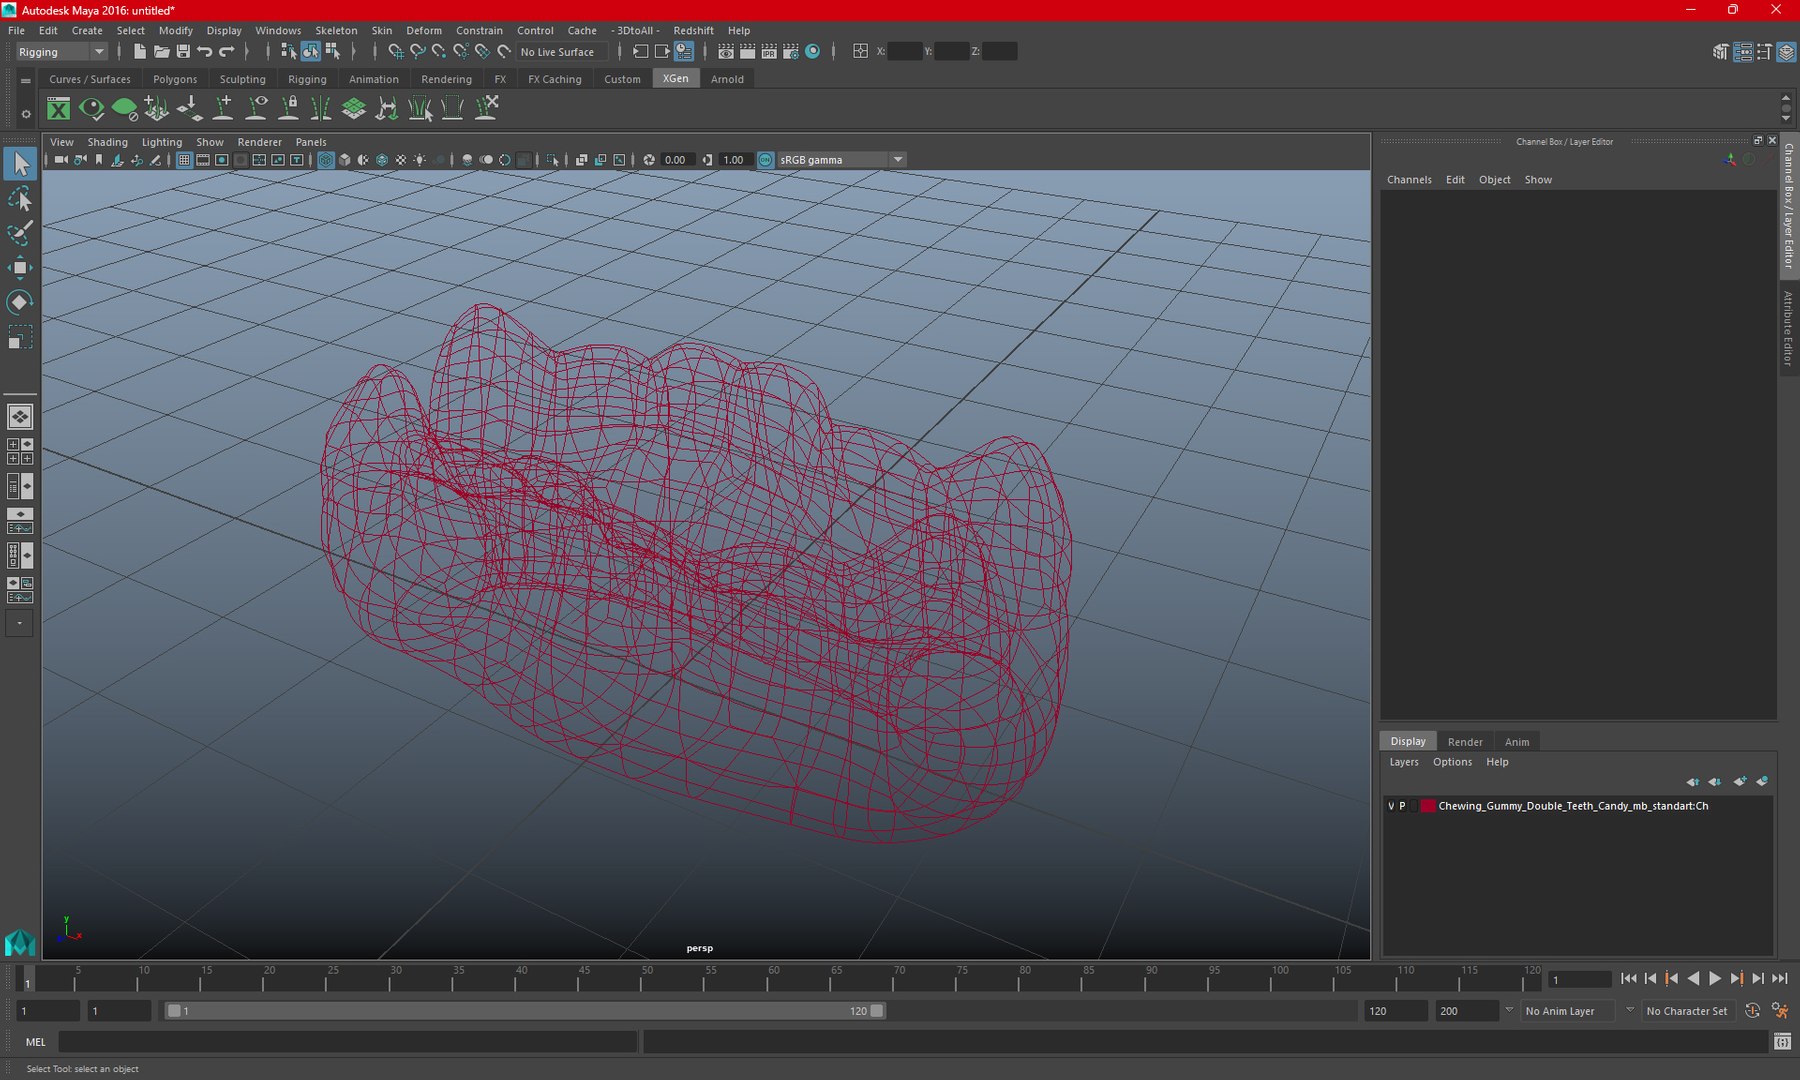Click the layer's red color swatch
This screenshot has height=1080, width=1800.
tap(1428, 806)
